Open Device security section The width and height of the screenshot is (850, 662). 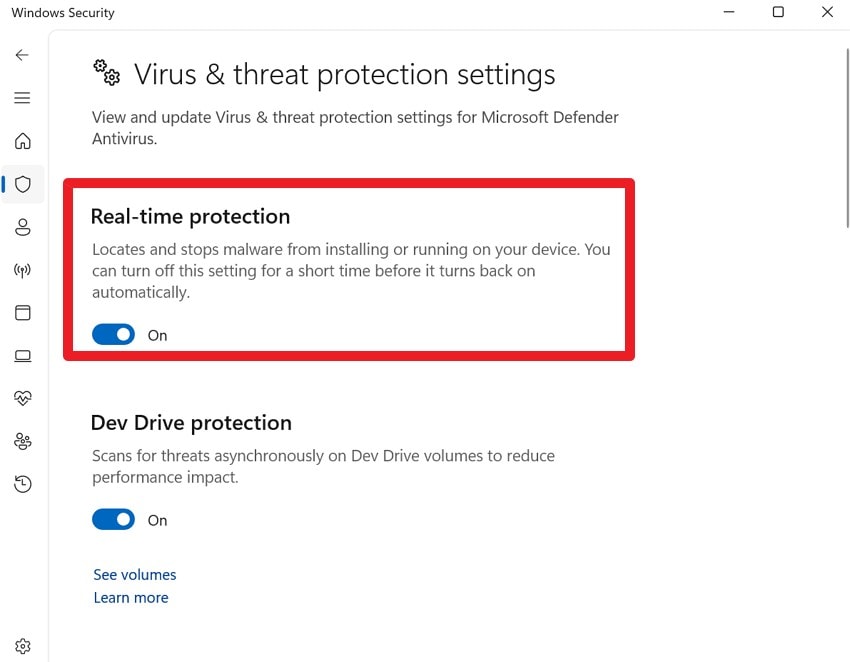(x=22, y=355)
